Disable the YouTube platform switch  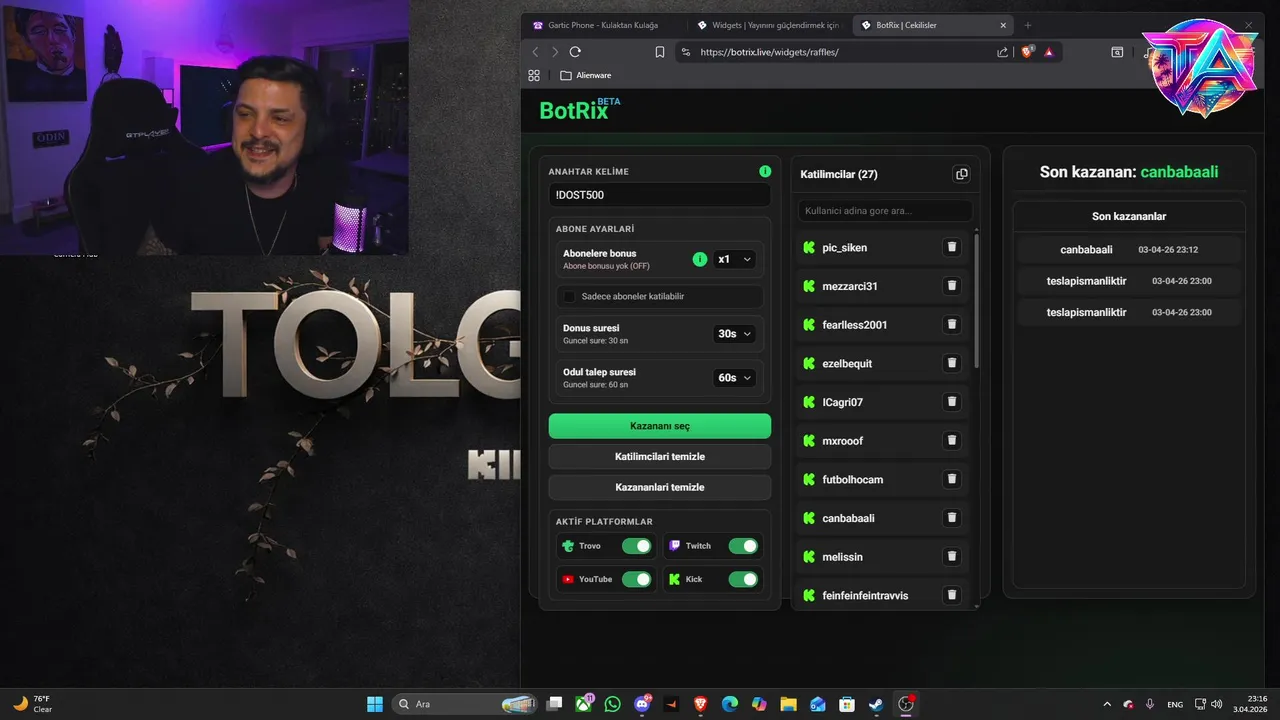tap(636, 579)
